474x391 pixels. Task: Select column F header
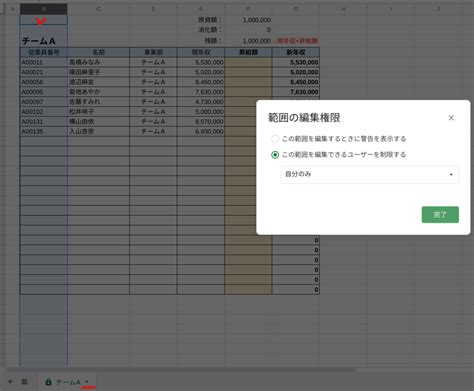click(248, 9)
